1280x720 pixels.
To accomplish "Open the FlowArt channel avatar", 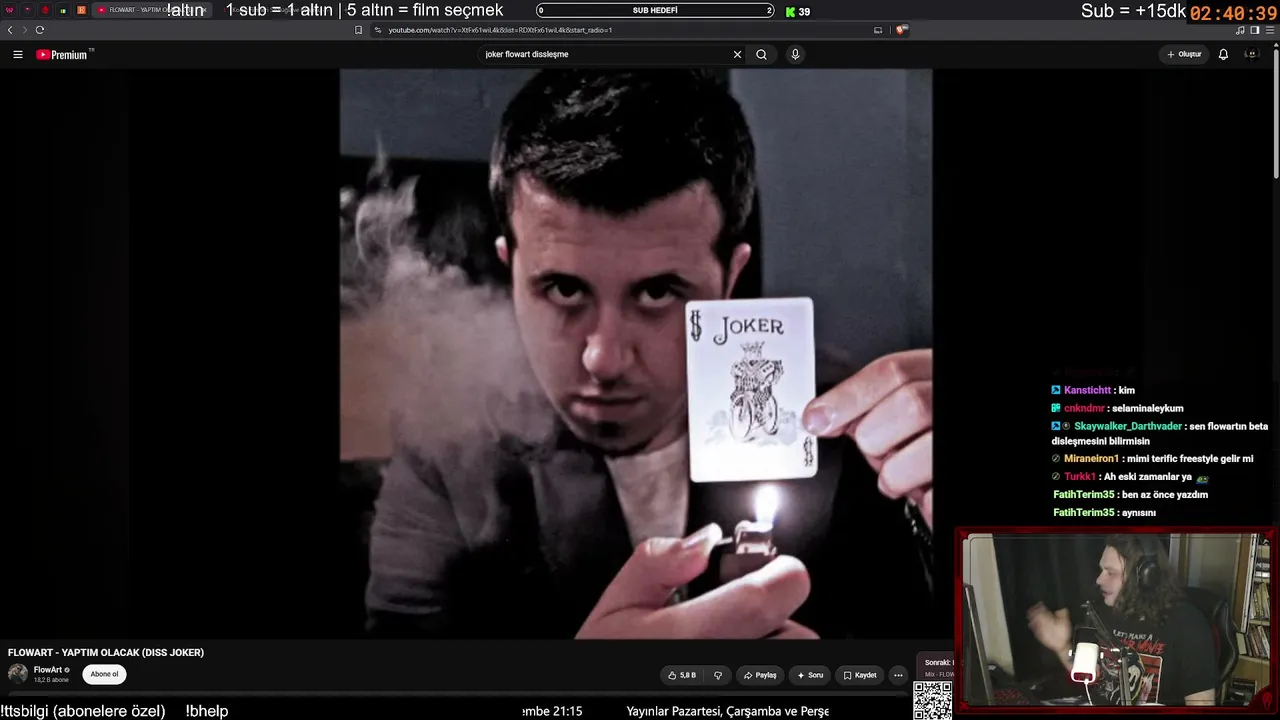I will (x=18, y=674).
